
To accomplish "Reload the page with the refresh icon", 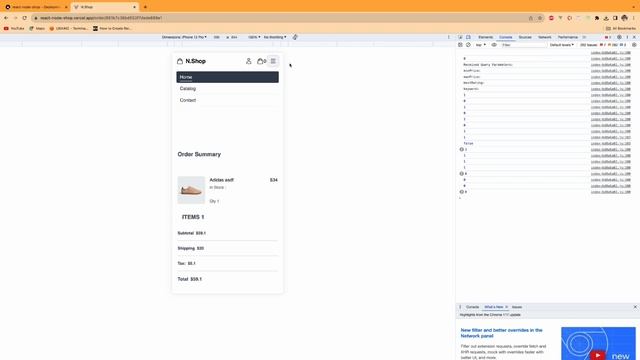I will coord(24,18).
